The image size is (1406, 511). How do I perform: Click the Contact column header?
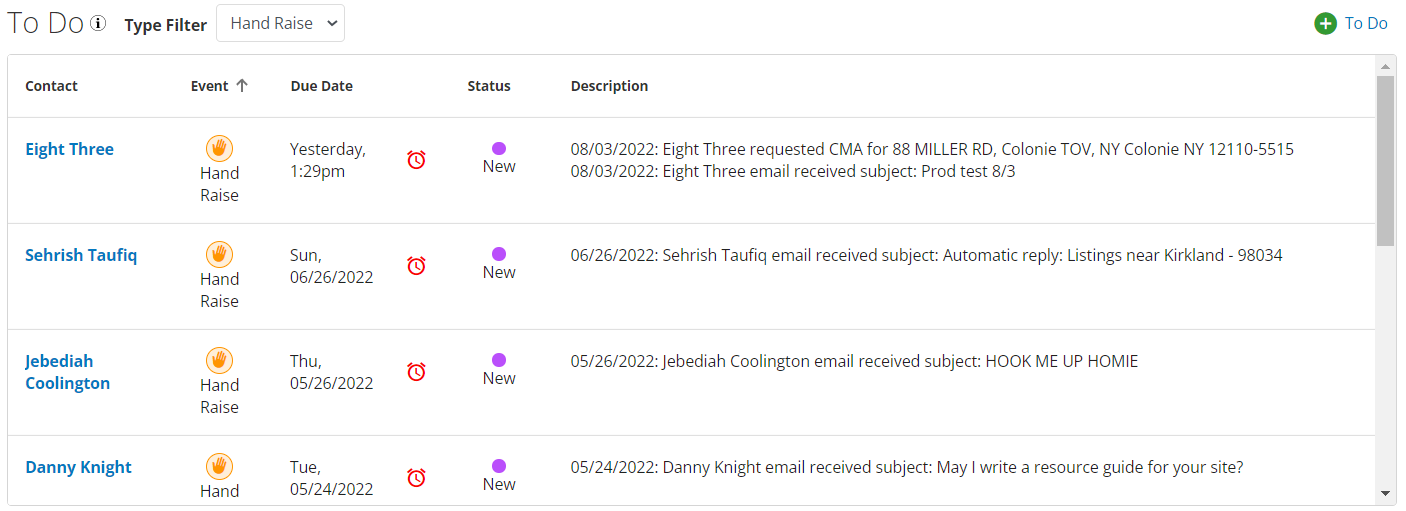pos(52,86)
